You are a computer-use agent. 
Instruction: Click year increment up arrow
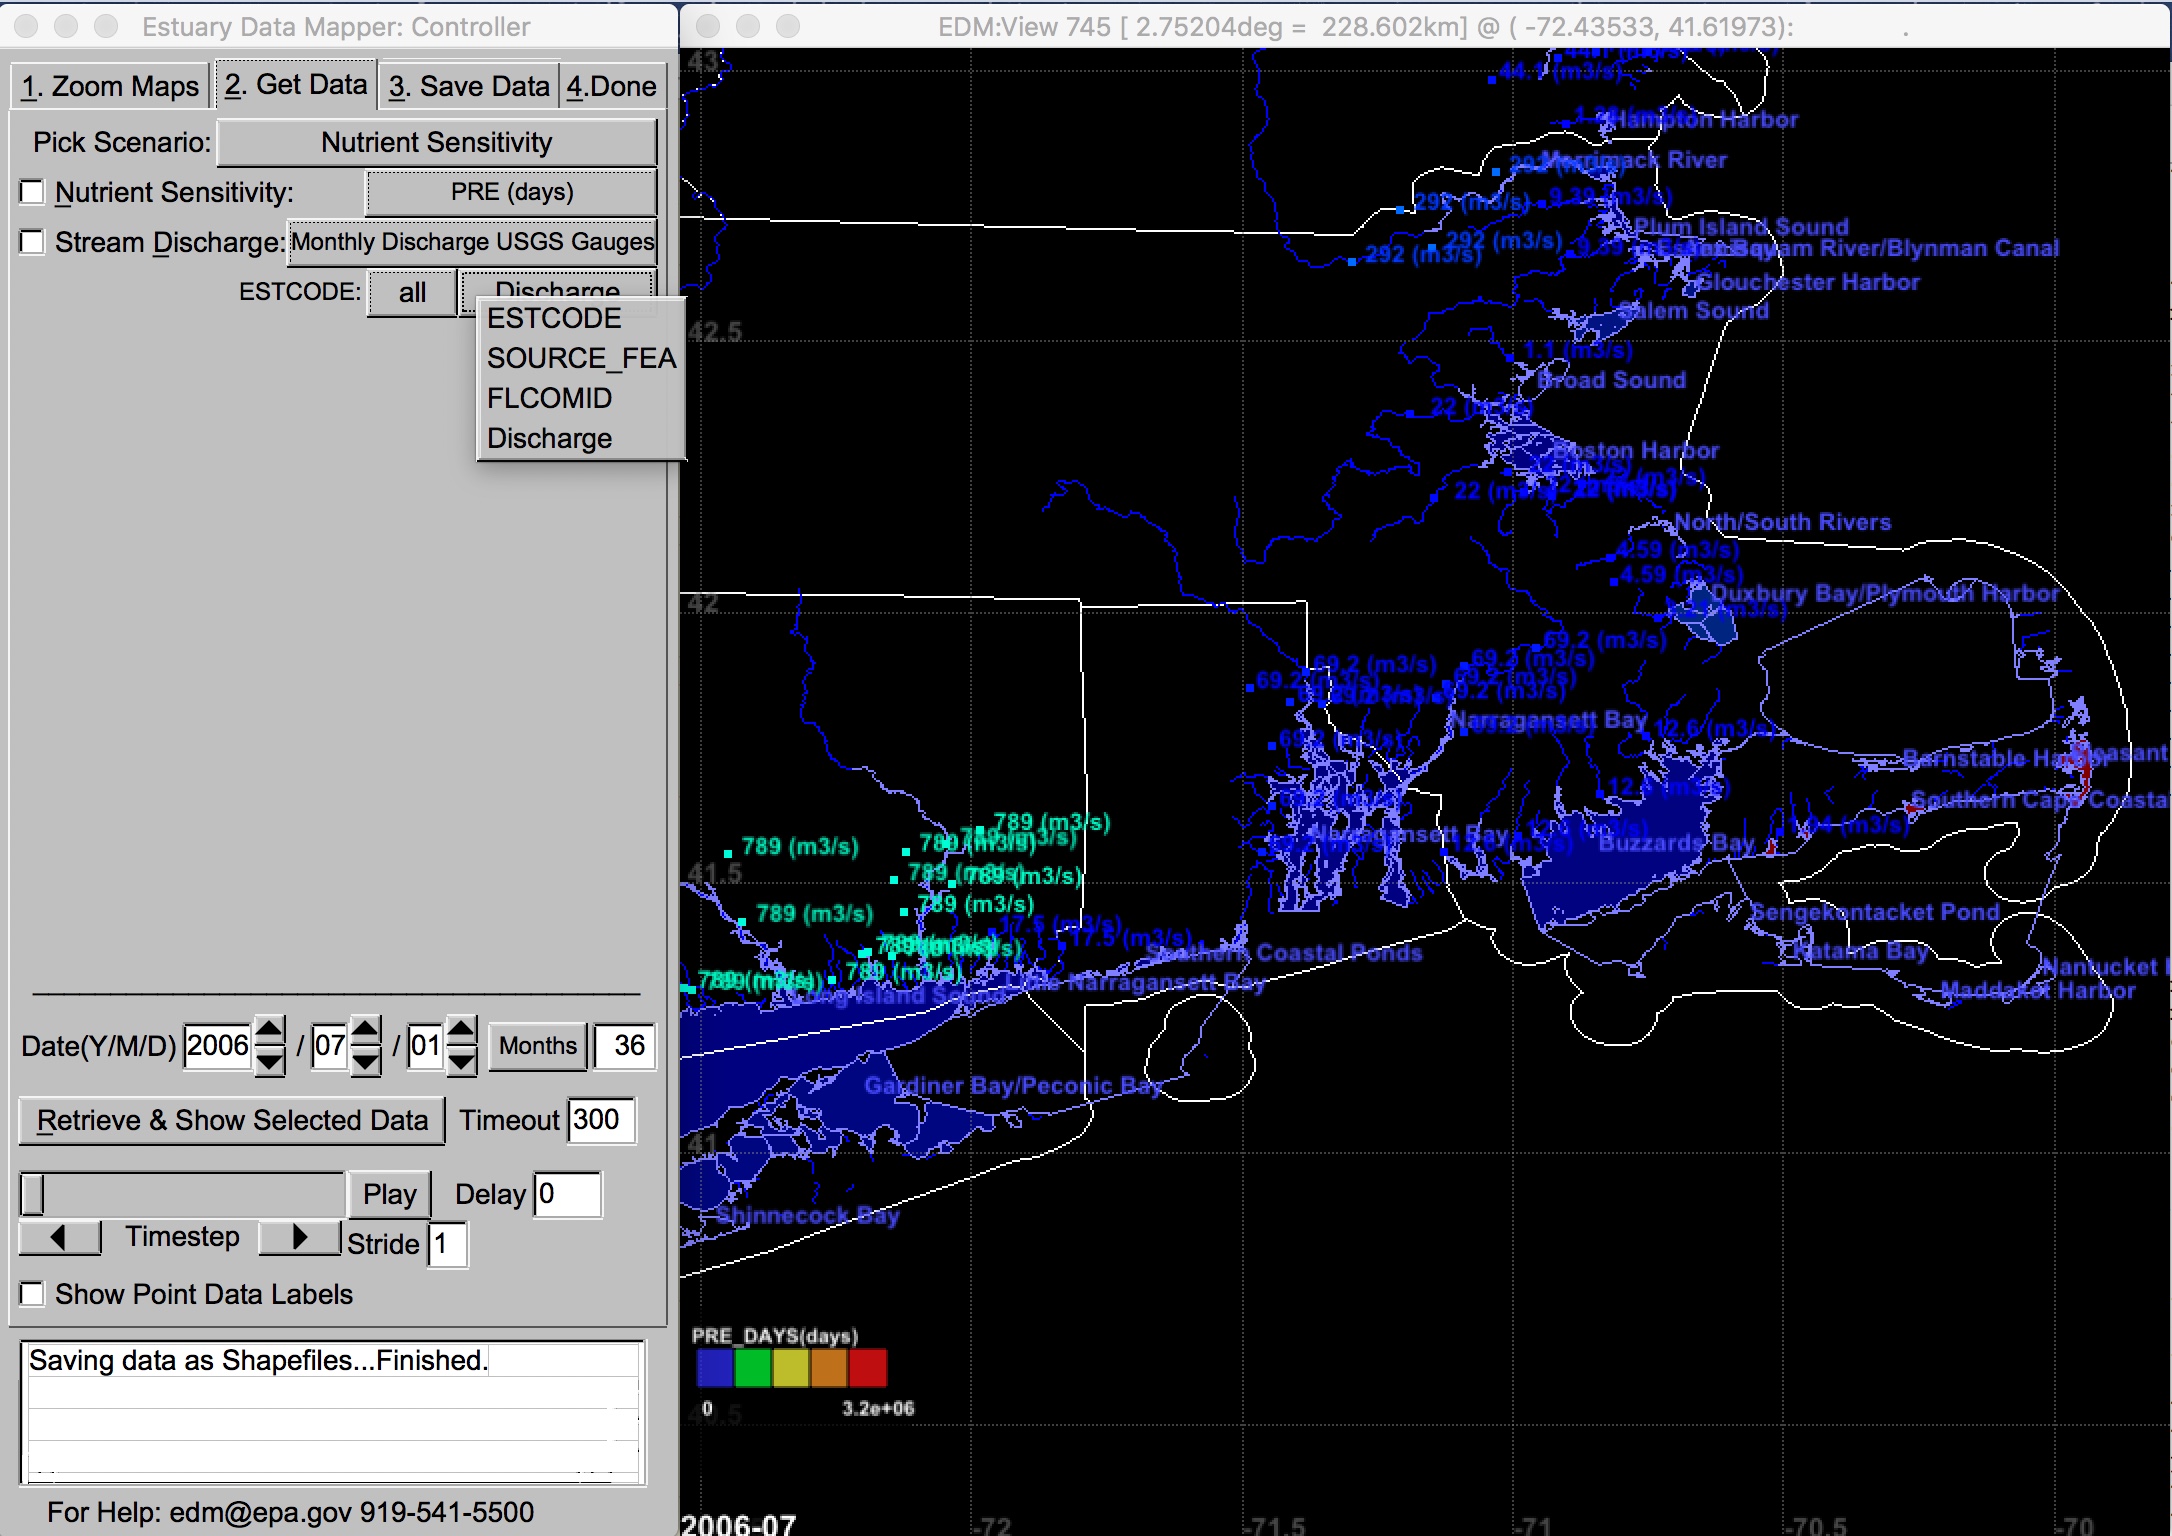coord(269,1029)
